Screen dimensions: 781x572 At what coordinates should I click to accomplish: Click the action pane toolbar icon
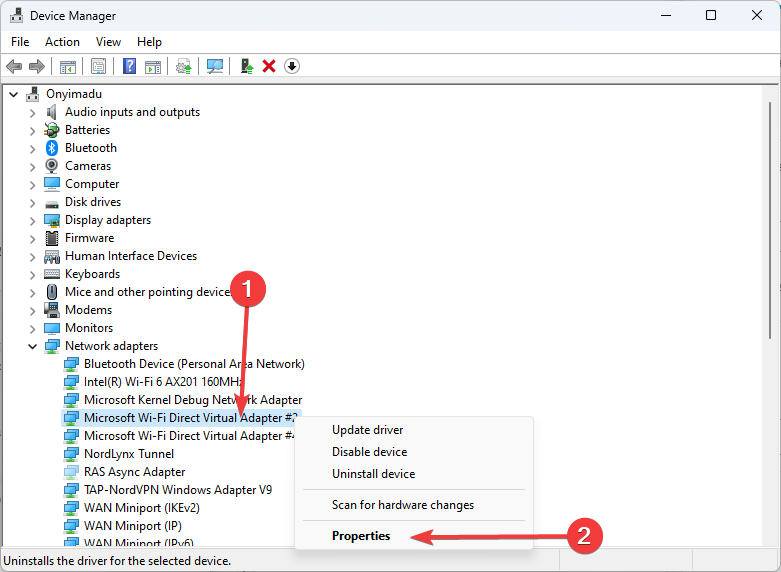tap(153, 66)
